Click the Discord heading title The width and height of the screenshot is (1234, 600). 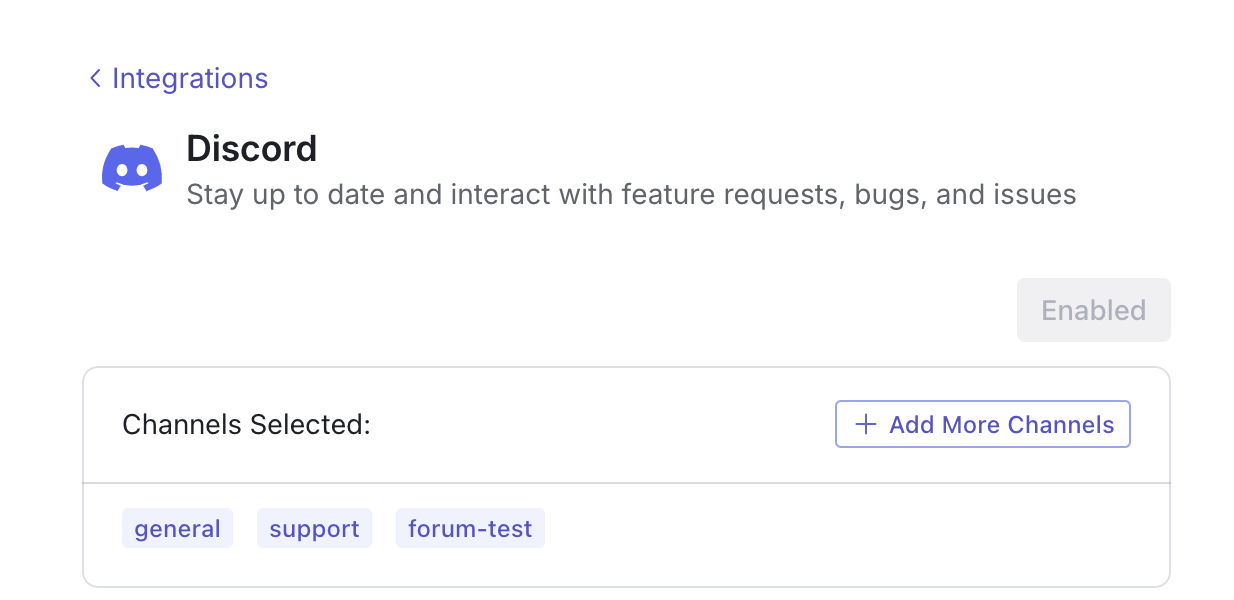click(x=252, y=149)
